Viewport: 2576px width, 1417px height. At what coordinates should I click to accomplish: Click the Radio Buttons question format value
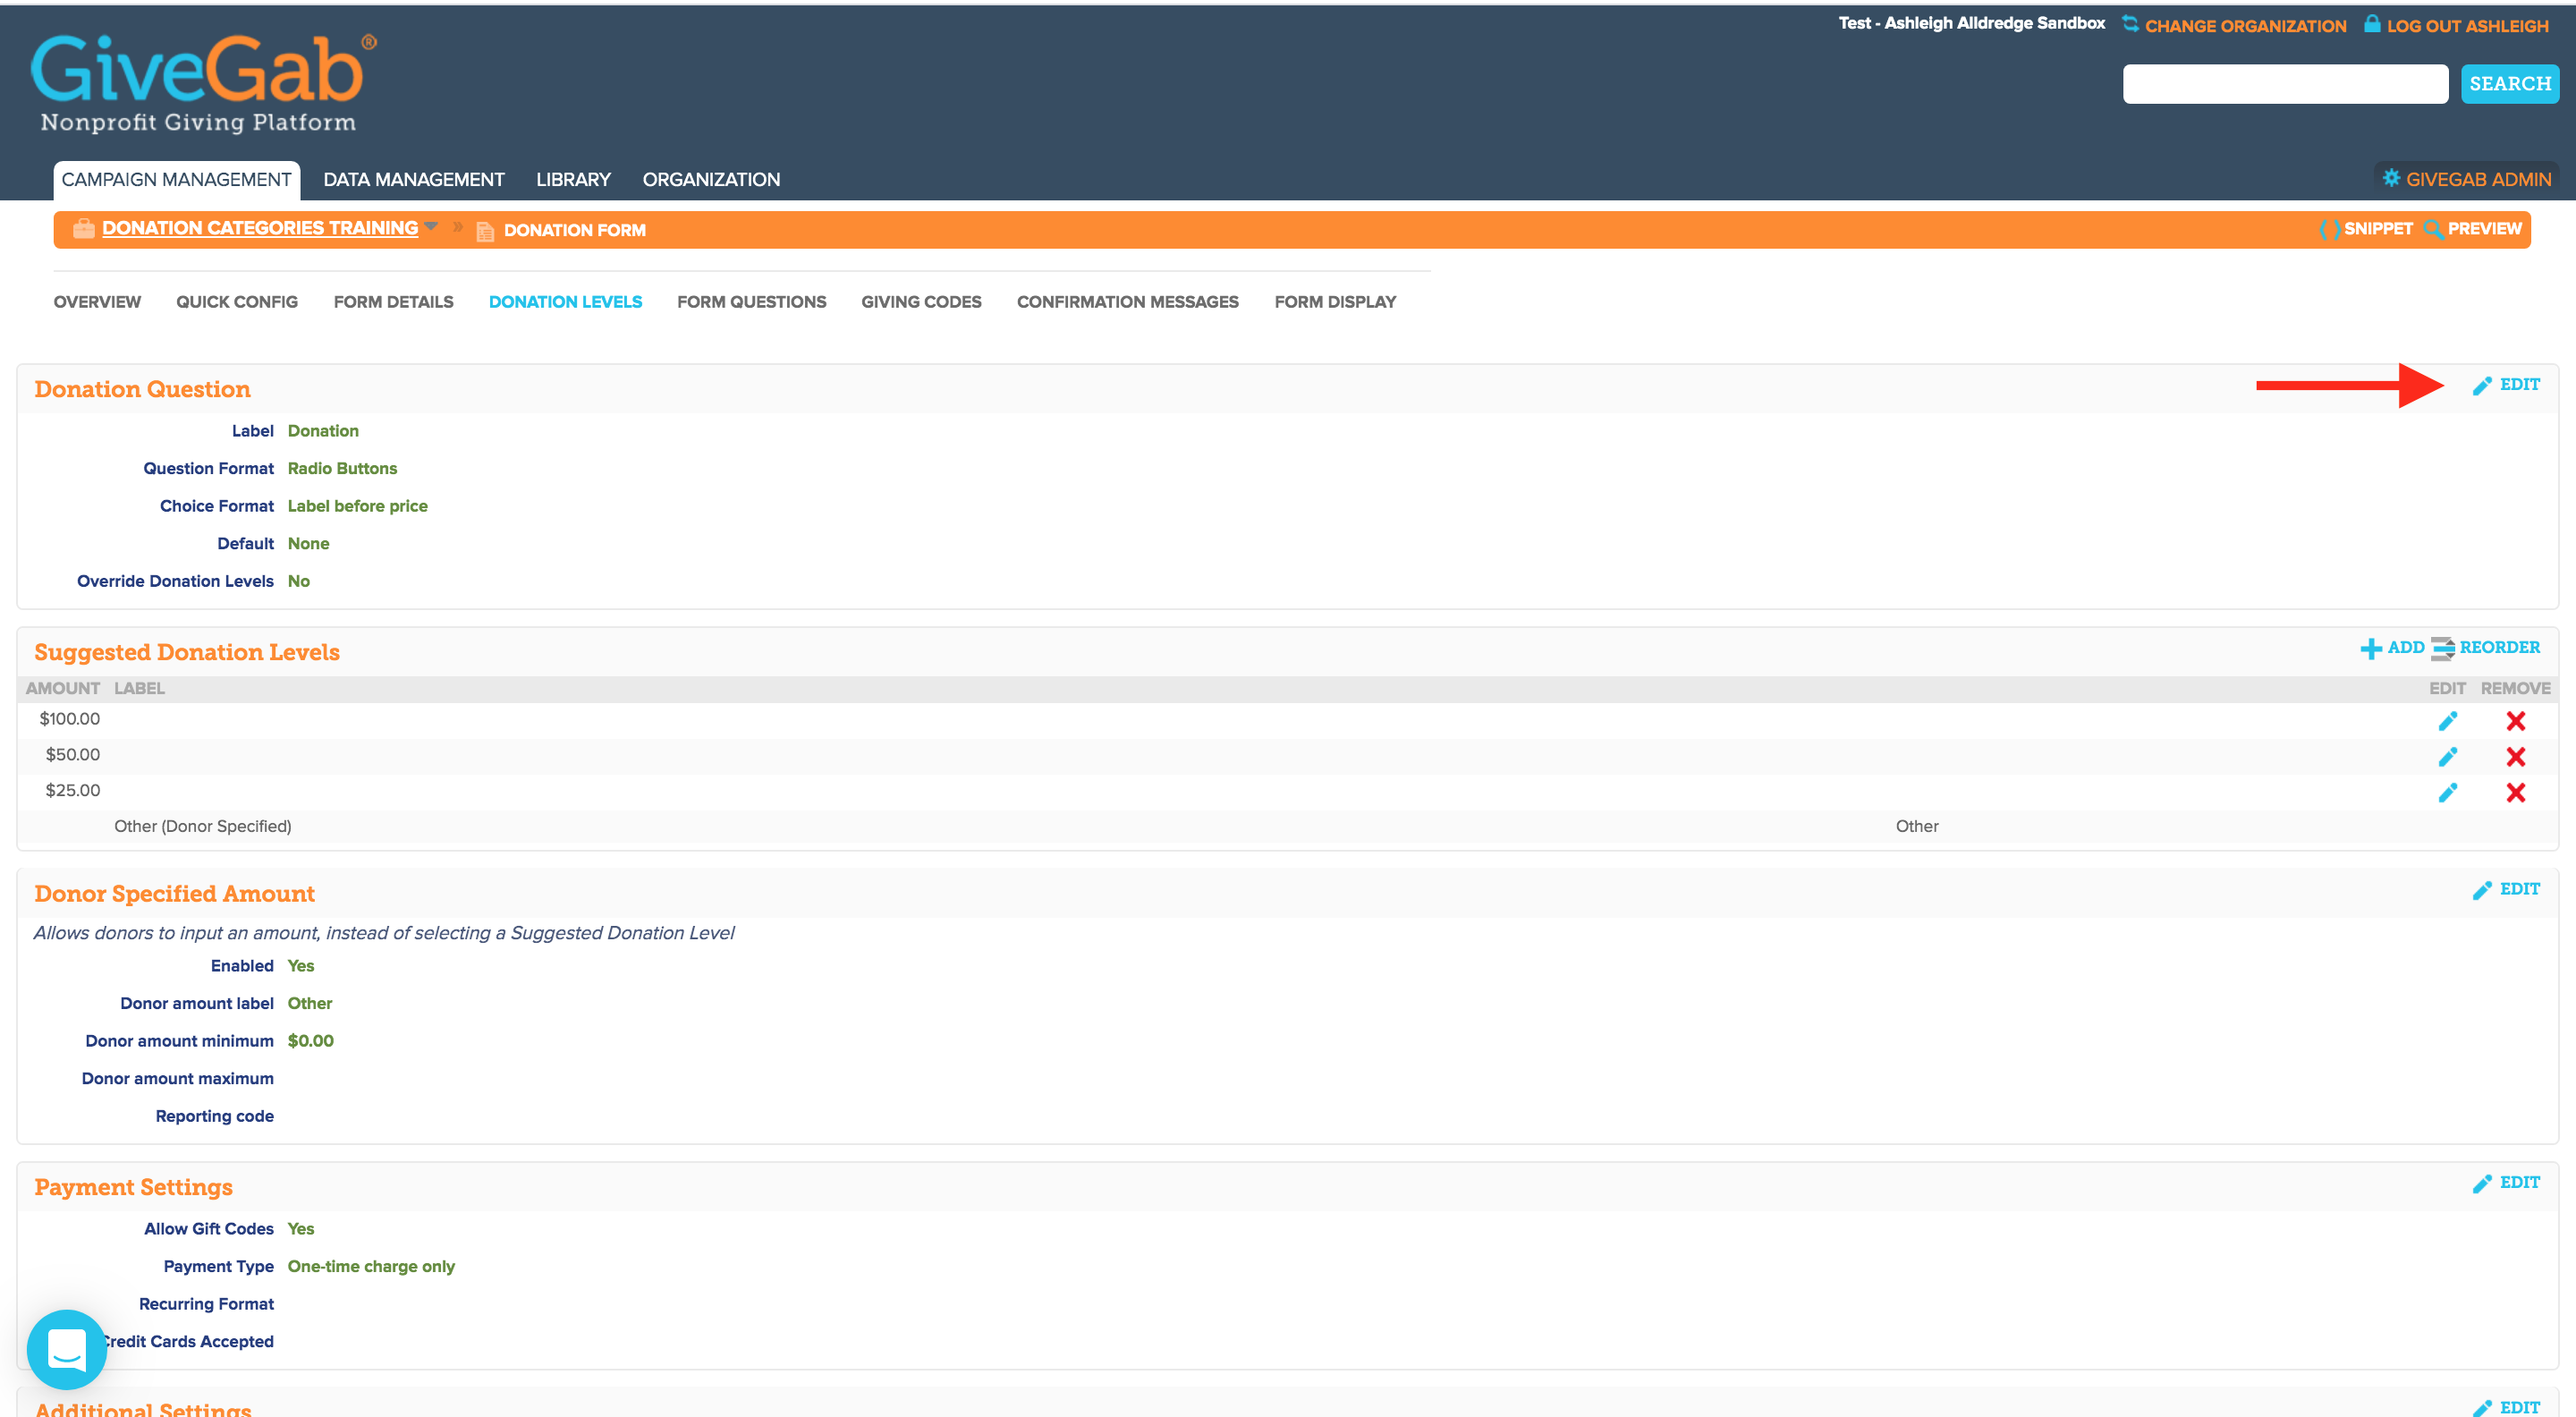coord(342,469)
